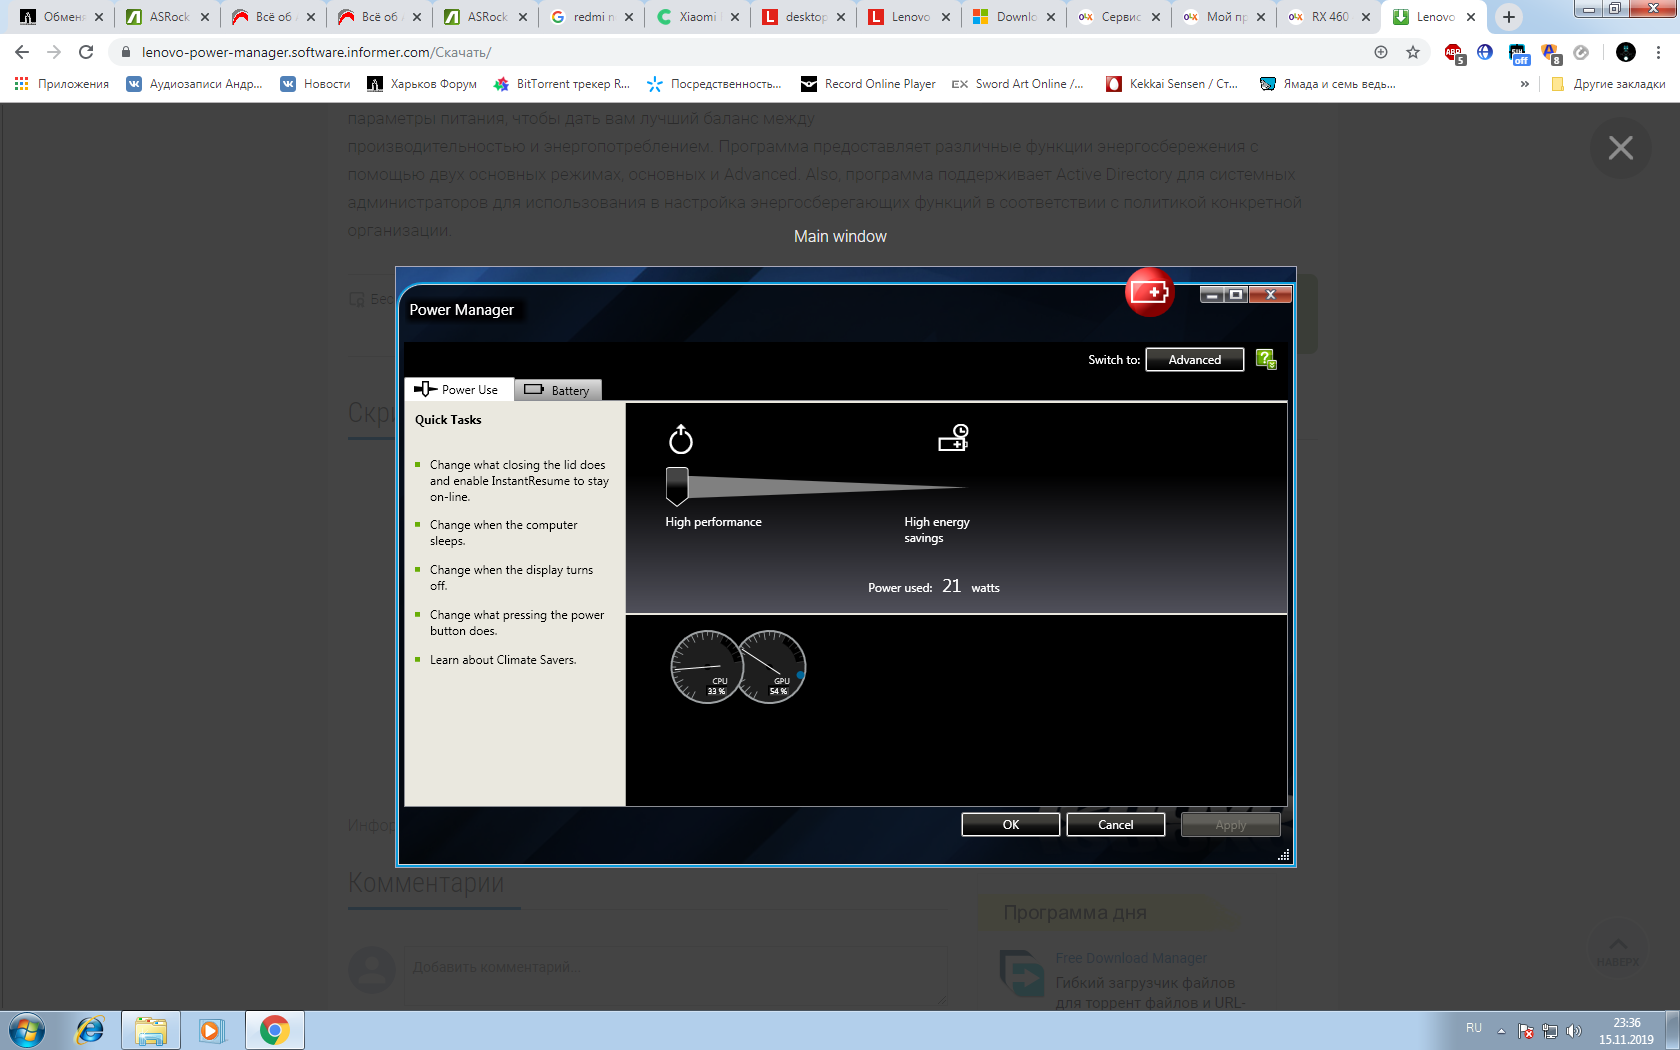Viewport: 1680px width, 1050px height.
Task: Open Windows Explorer from the taskbar
Action: click(151, 1030)
